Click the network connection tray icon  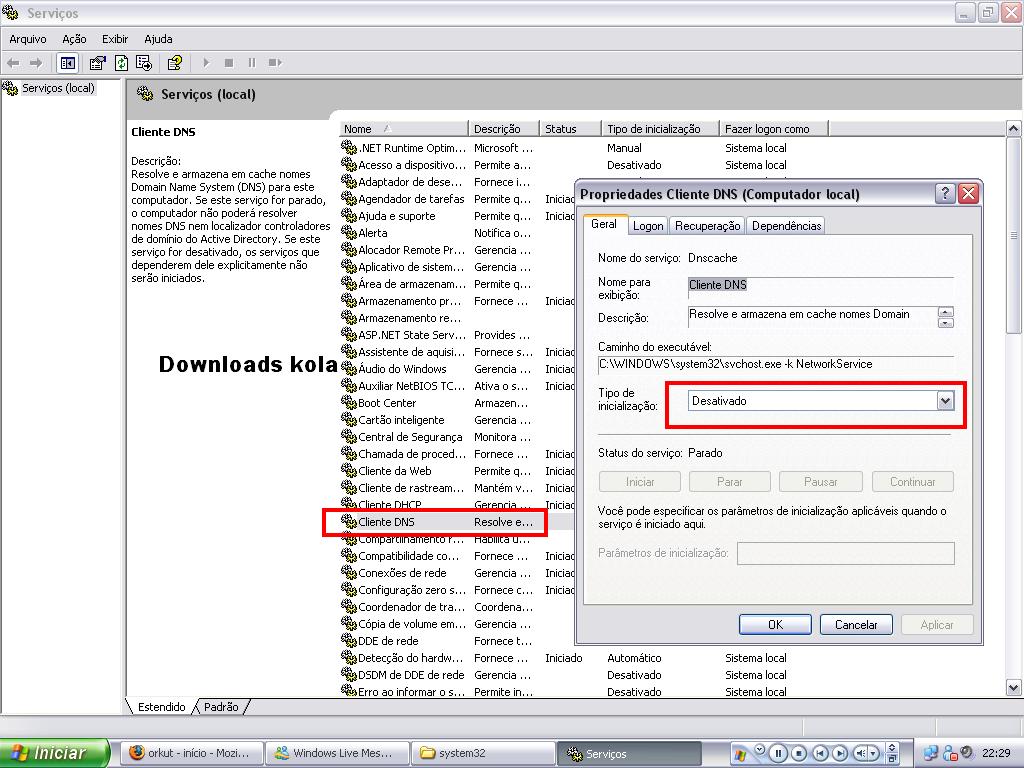931,753
